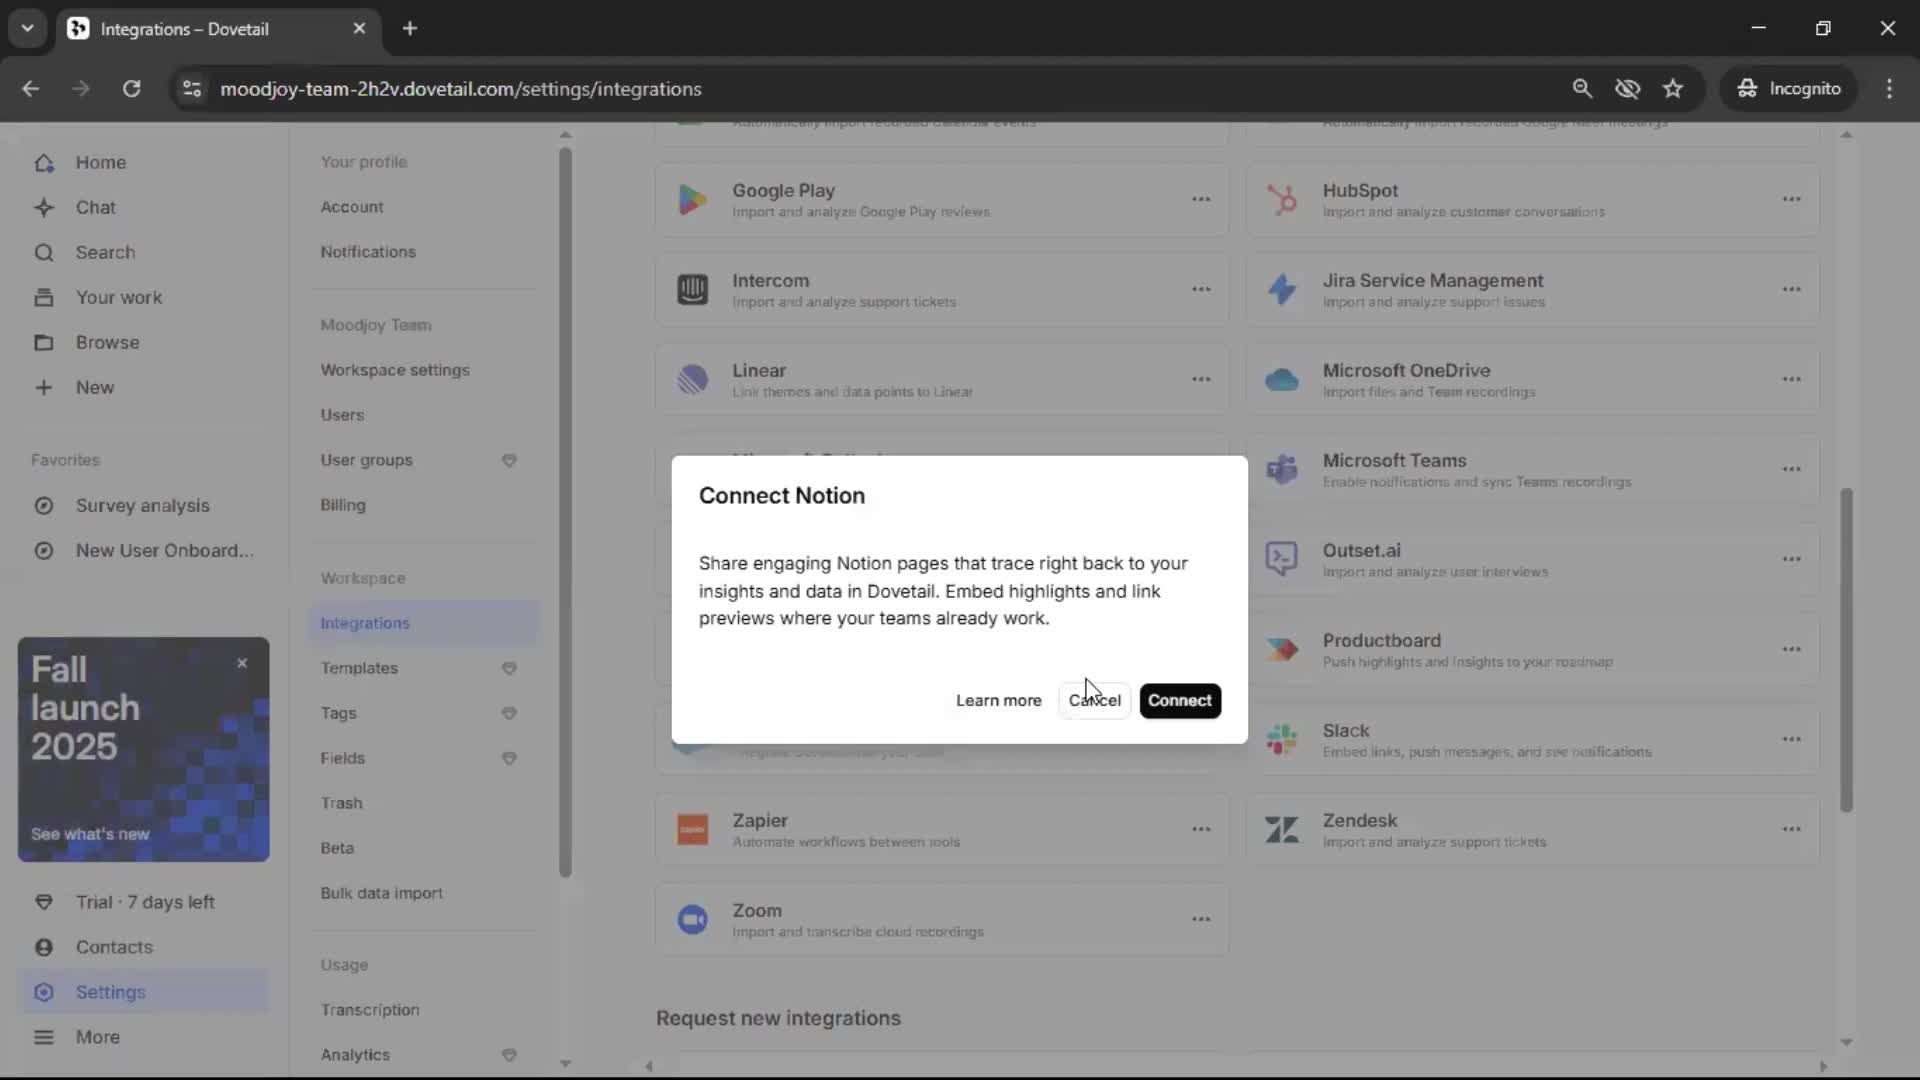This screenshot has height=1080, width=1920.
Task: Click the Google Play logo icon
Action: 692,199
